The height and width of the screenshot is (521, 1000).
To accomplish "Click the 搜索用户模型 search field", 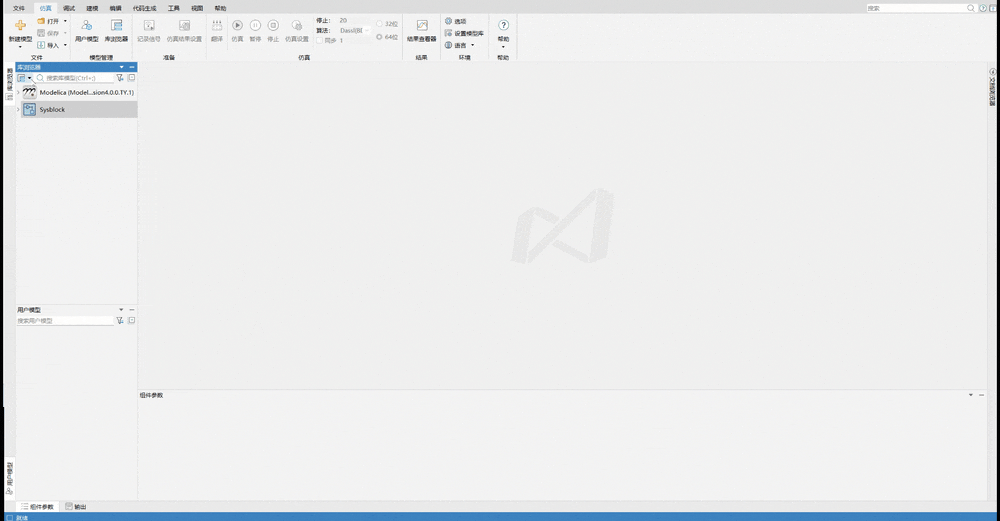I will 65,321.
